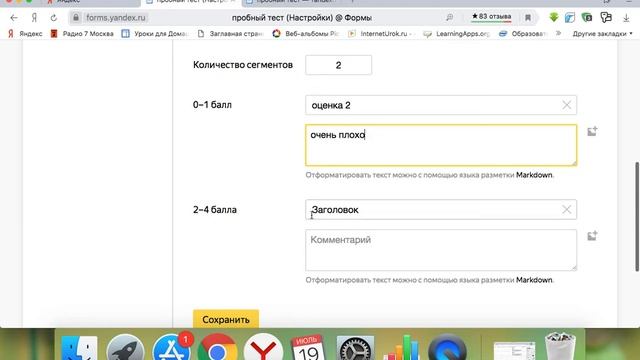Open Launchpad rocket icon in the Dock
Viewport: 640px width, 360px height.
pyautogui.click(x=125, y=347)
